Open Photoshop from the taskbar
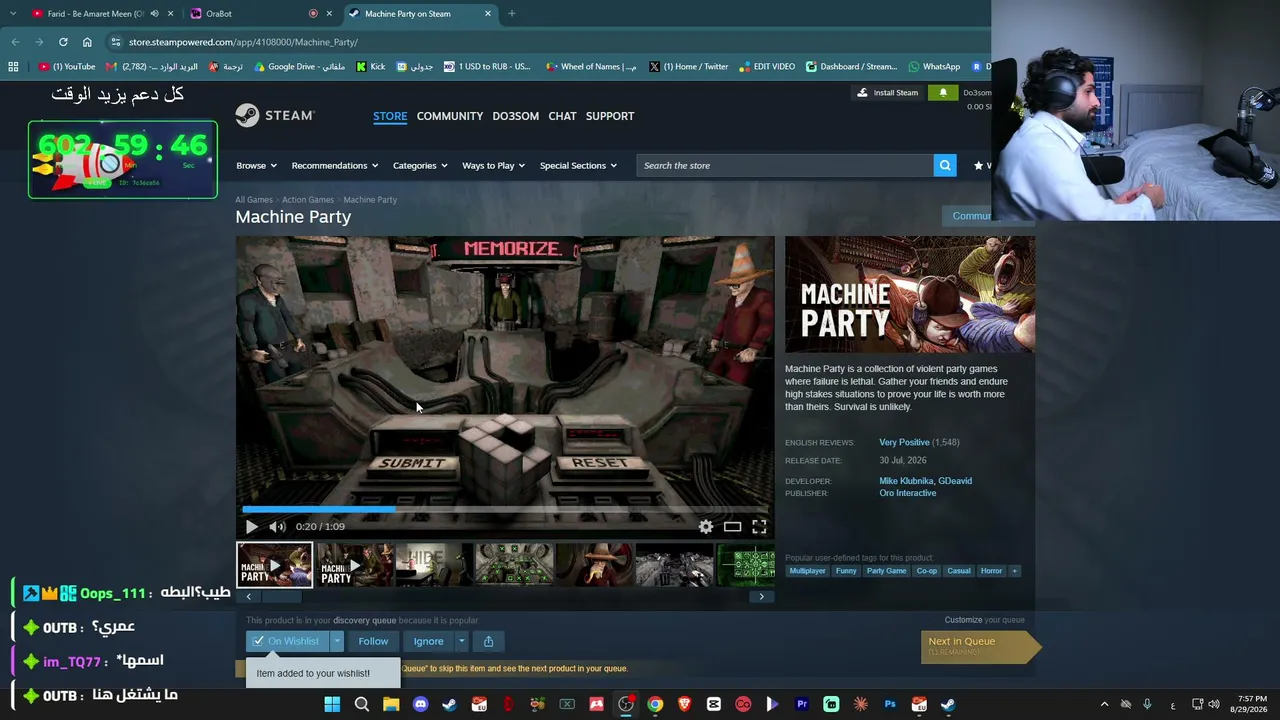1280x720 pixels. (890, 705)
